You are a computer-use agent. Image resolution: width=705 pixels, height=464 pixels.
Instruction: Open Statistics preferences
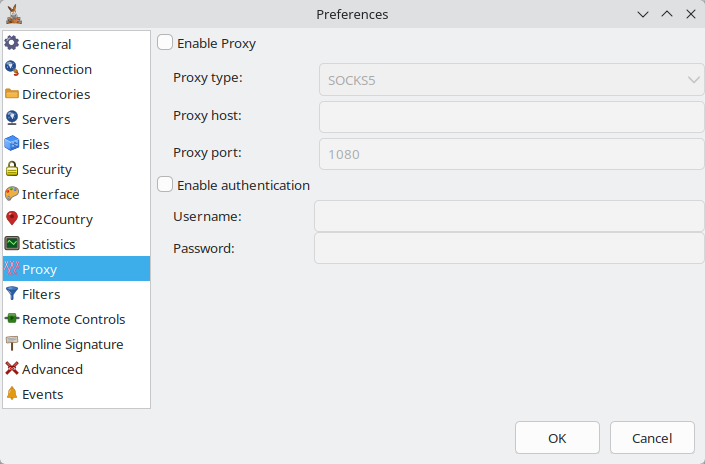coord(76,244)
